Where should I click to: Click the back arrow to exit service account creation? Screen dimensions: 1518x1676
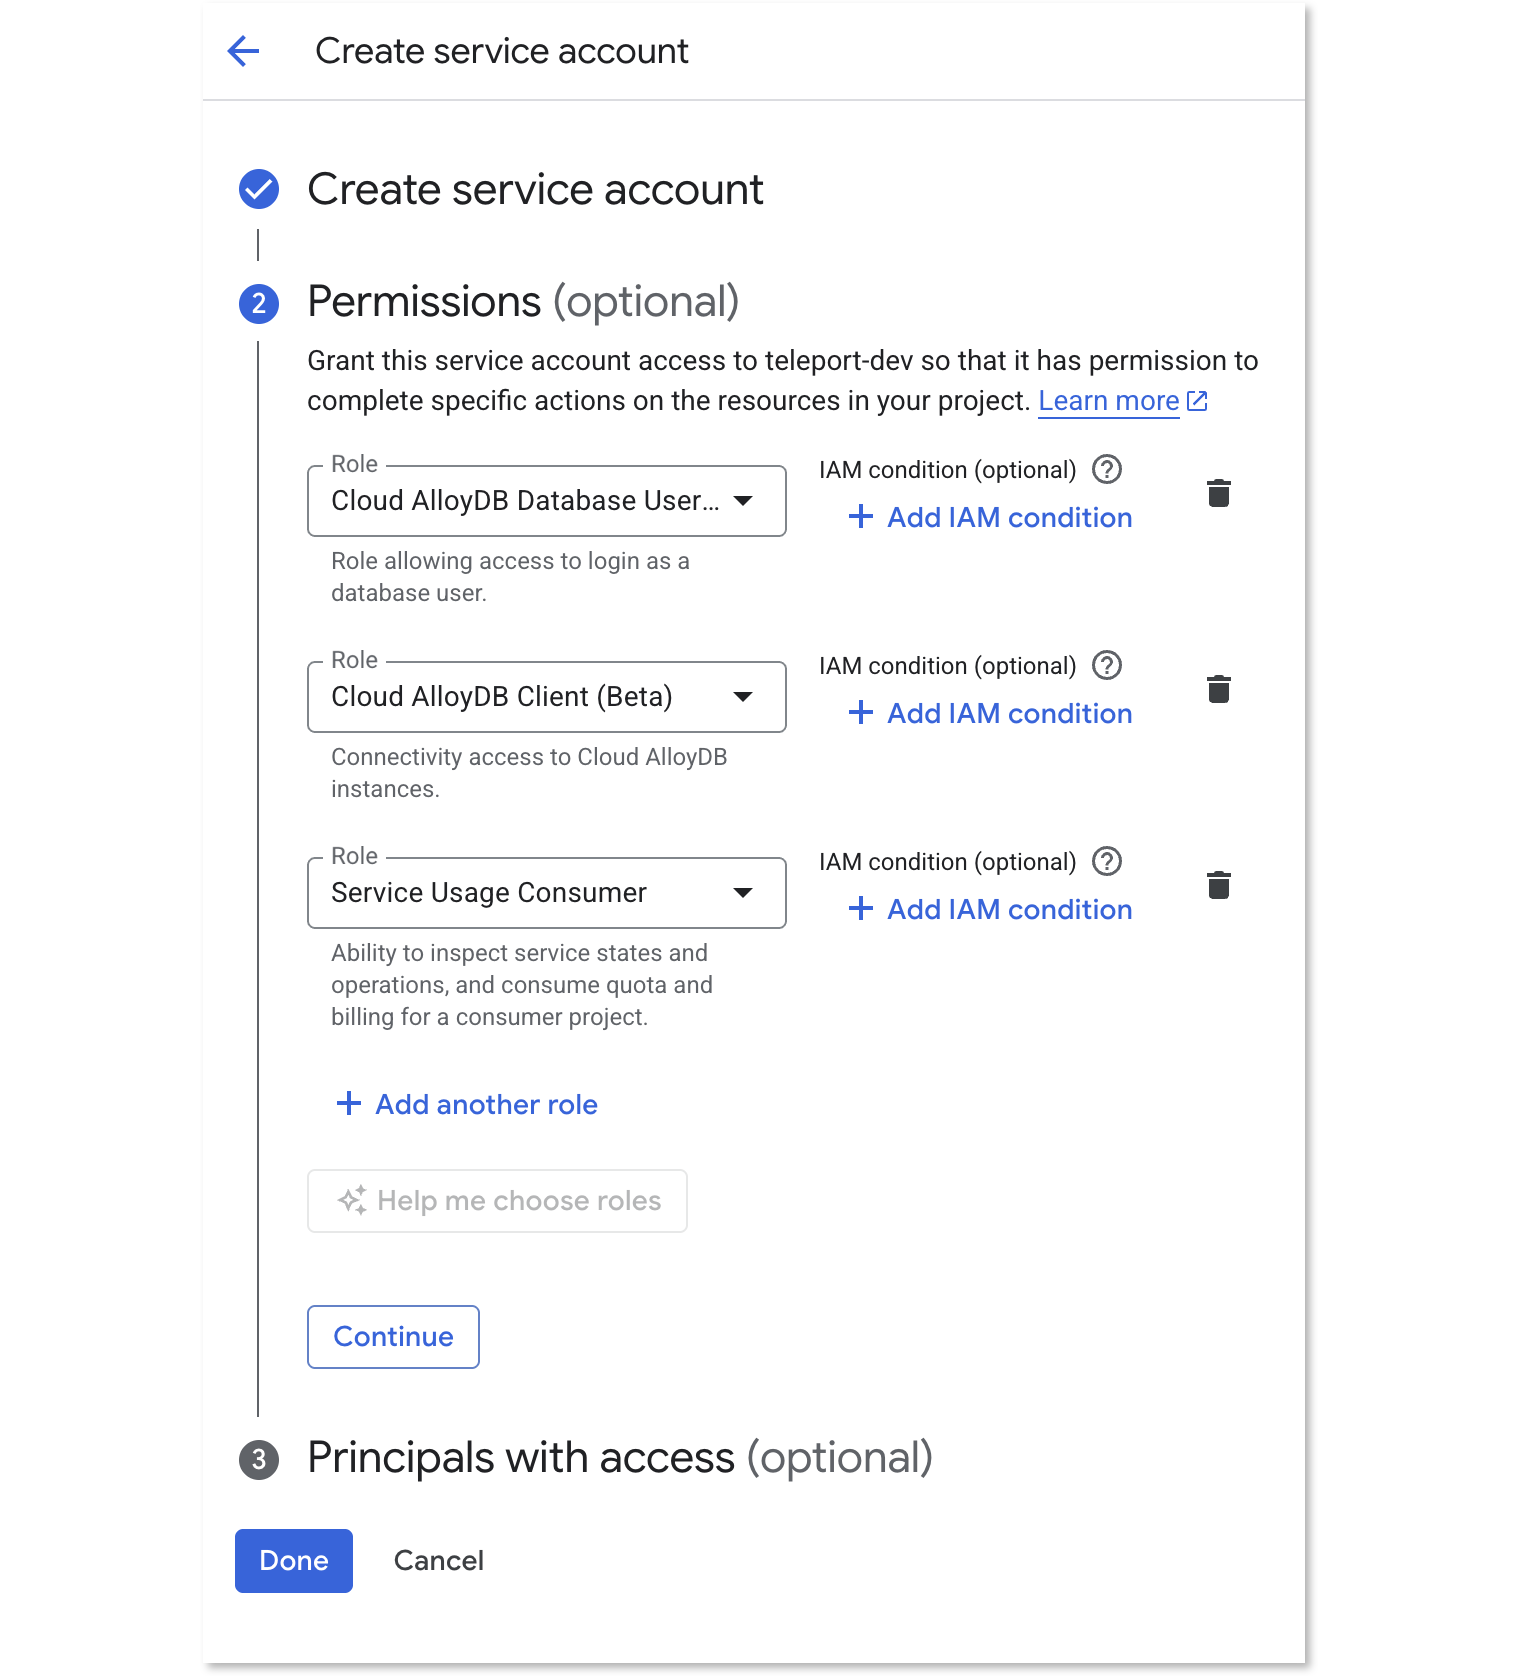(243, 50)
